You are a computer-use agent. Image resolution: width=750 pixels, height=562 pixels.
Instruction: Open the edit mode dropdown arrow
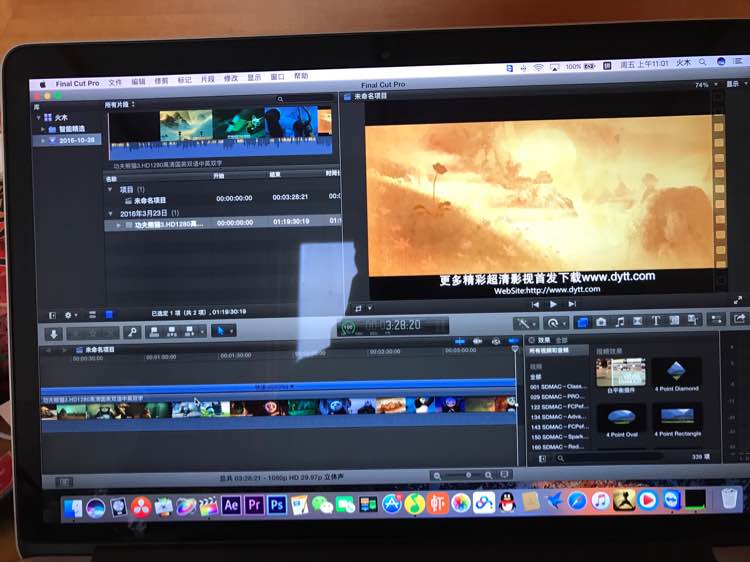pos(202,331)
